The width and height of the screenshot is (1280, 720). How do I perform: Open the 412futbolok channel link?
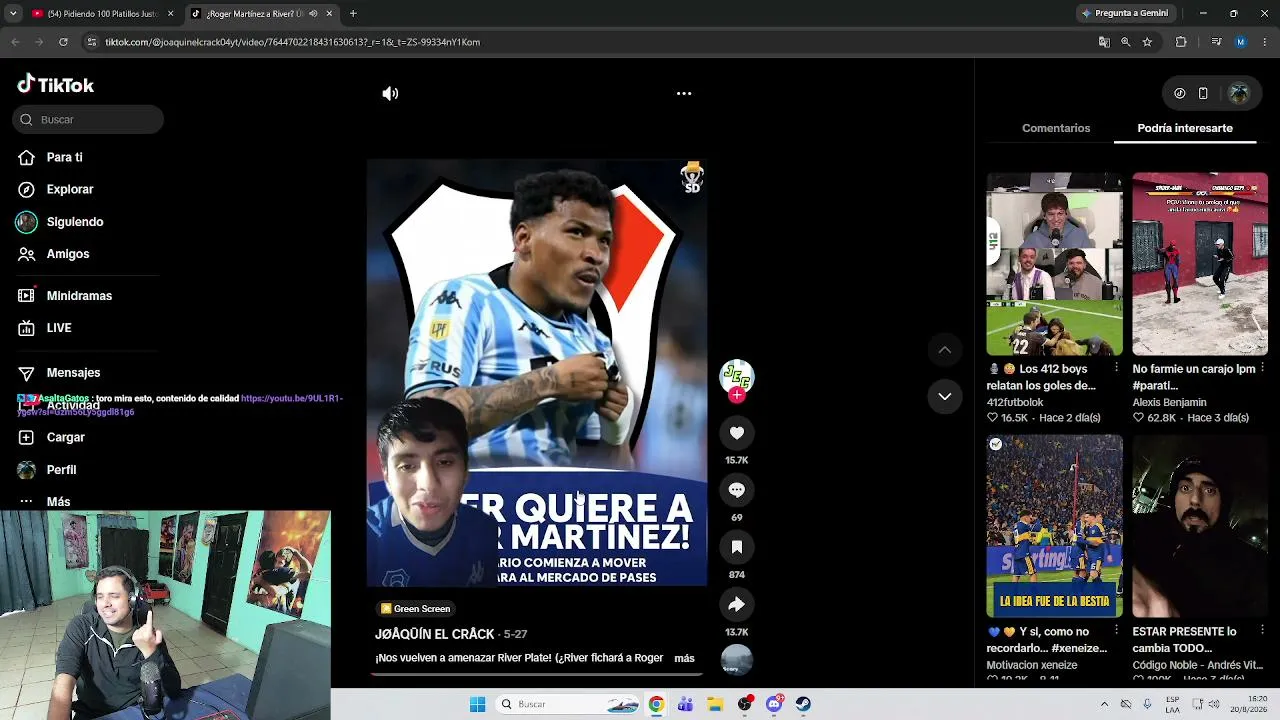tap(1015, 402)
